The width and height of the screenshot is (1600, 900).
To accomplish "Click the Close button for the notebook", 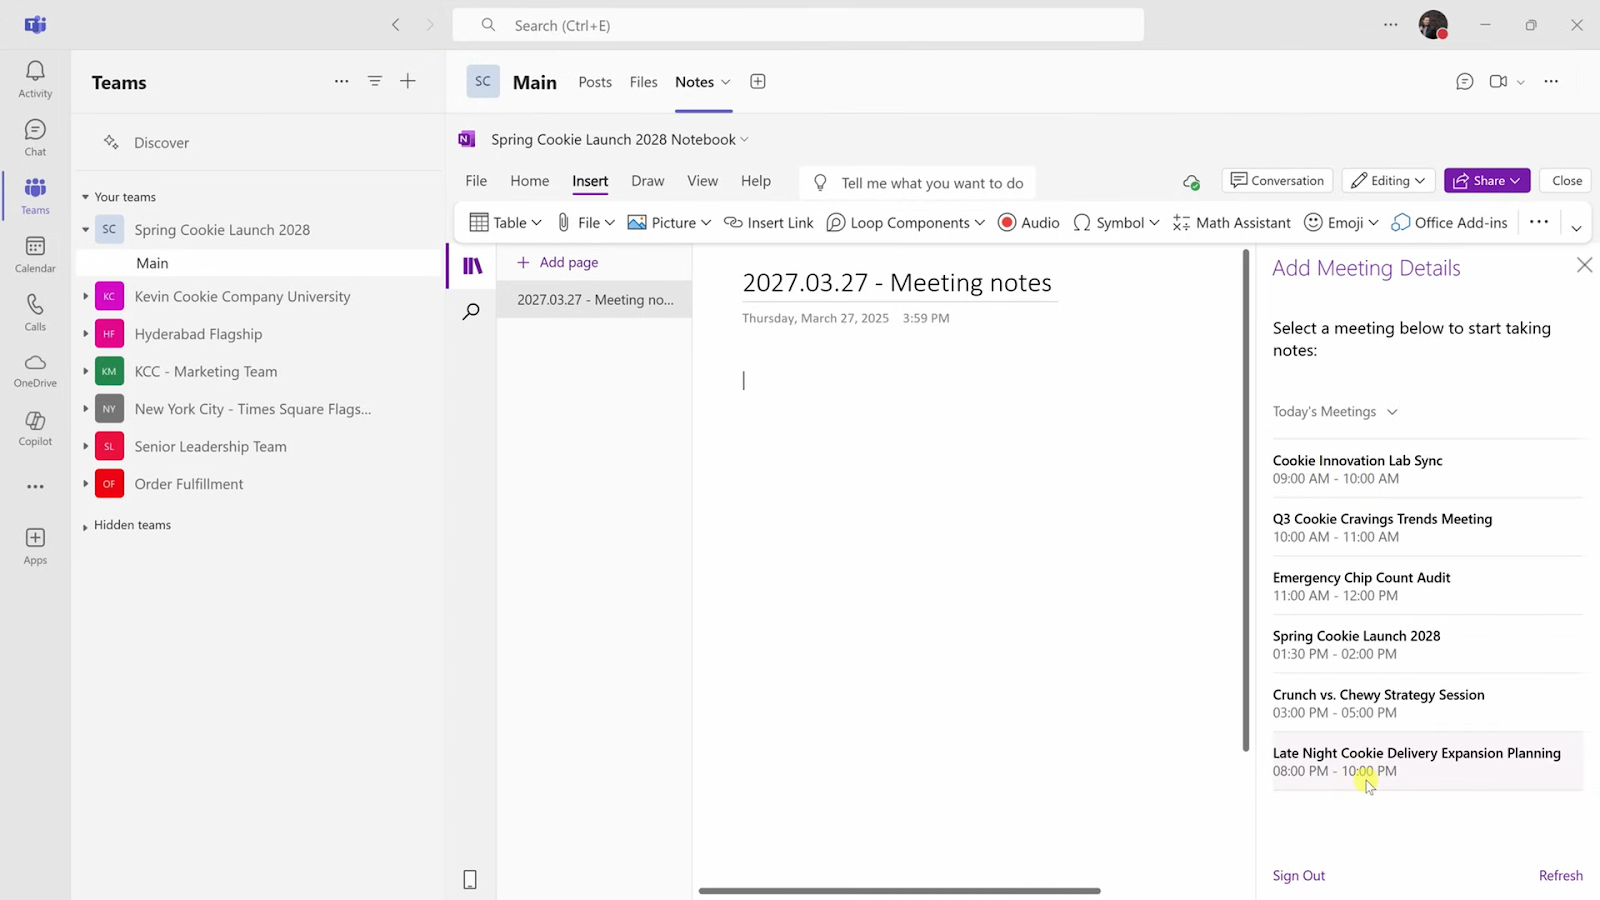I will coord(1566,181).
